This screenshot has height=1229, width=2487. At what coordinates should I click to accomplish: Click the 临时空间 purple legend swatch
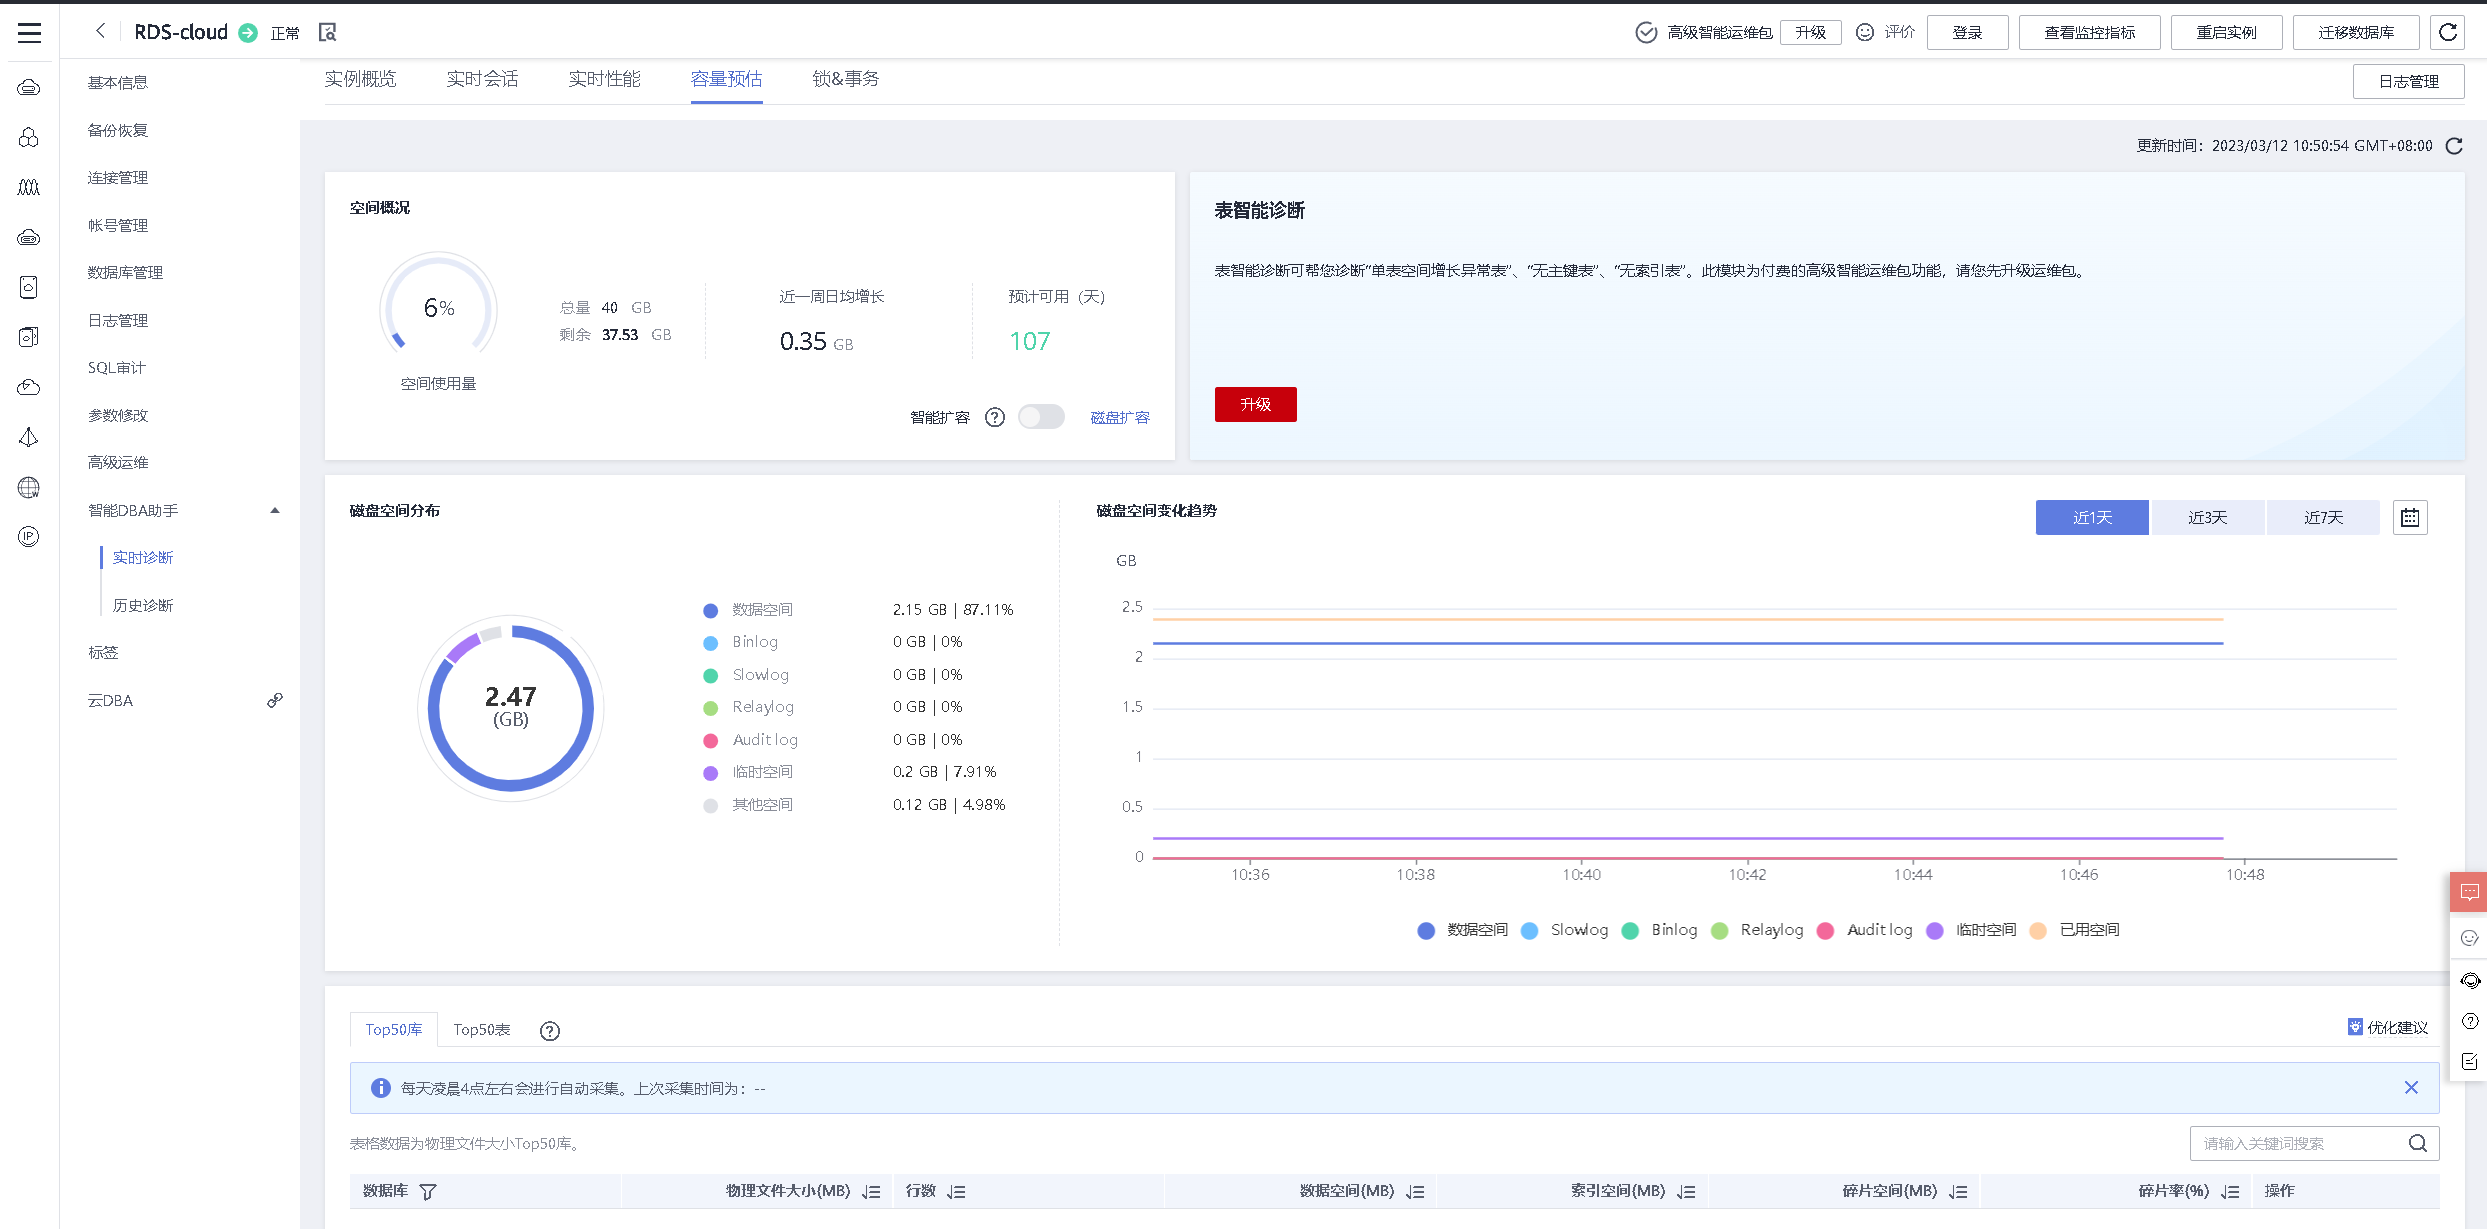pyautogui.click(x=710, y=773)
